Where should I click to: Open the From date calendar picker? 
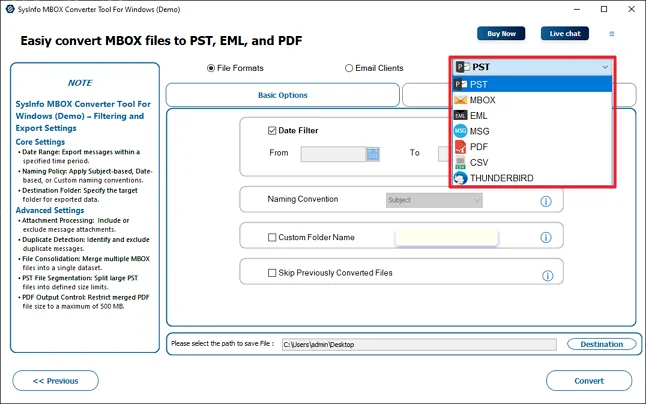click(373, 154)
